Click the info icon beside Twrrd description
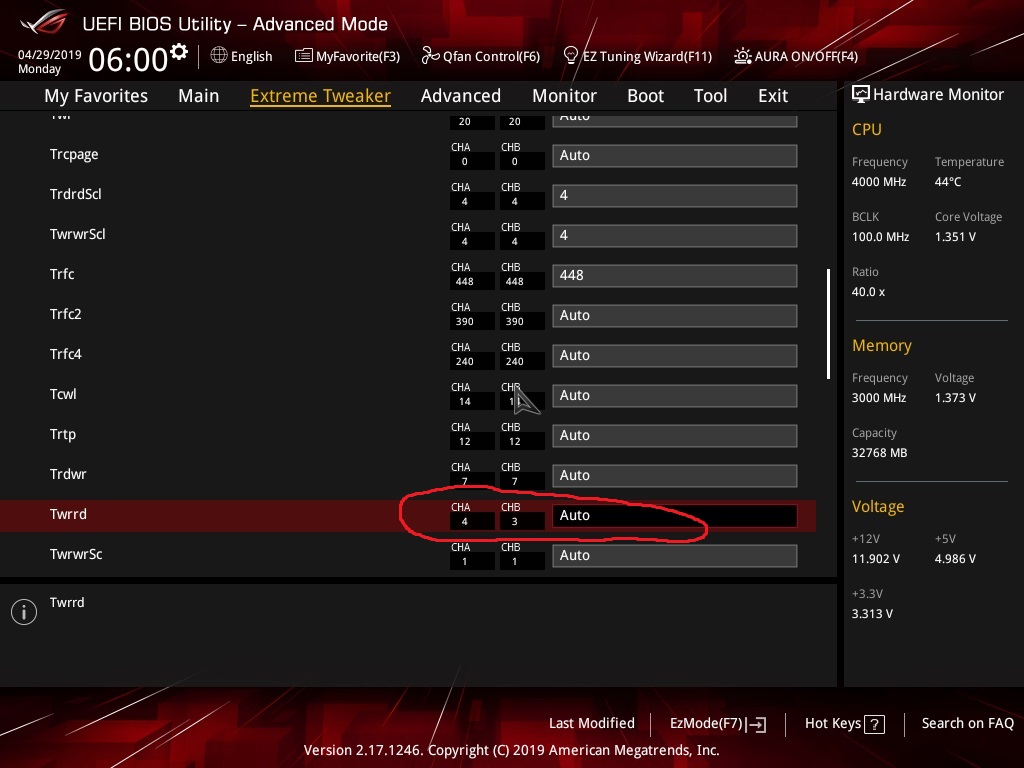 coord(24,612)
